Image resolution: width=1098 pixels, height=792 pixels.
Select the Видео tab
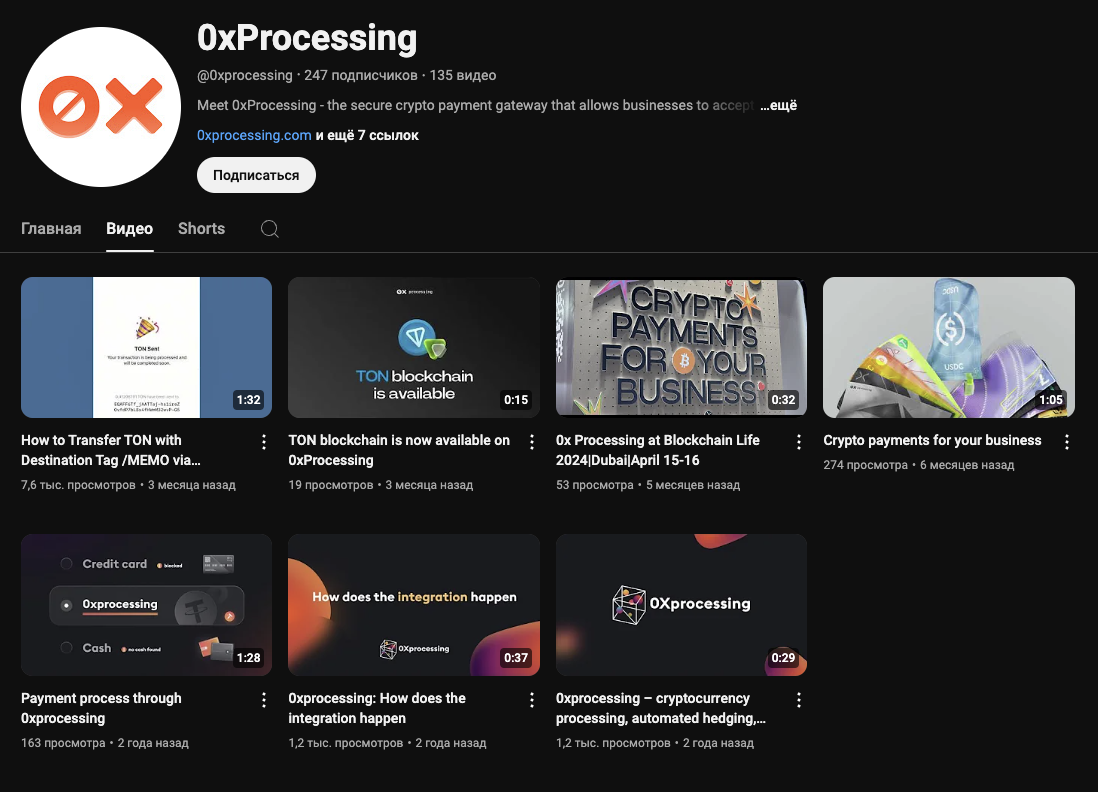pos(130,228)
